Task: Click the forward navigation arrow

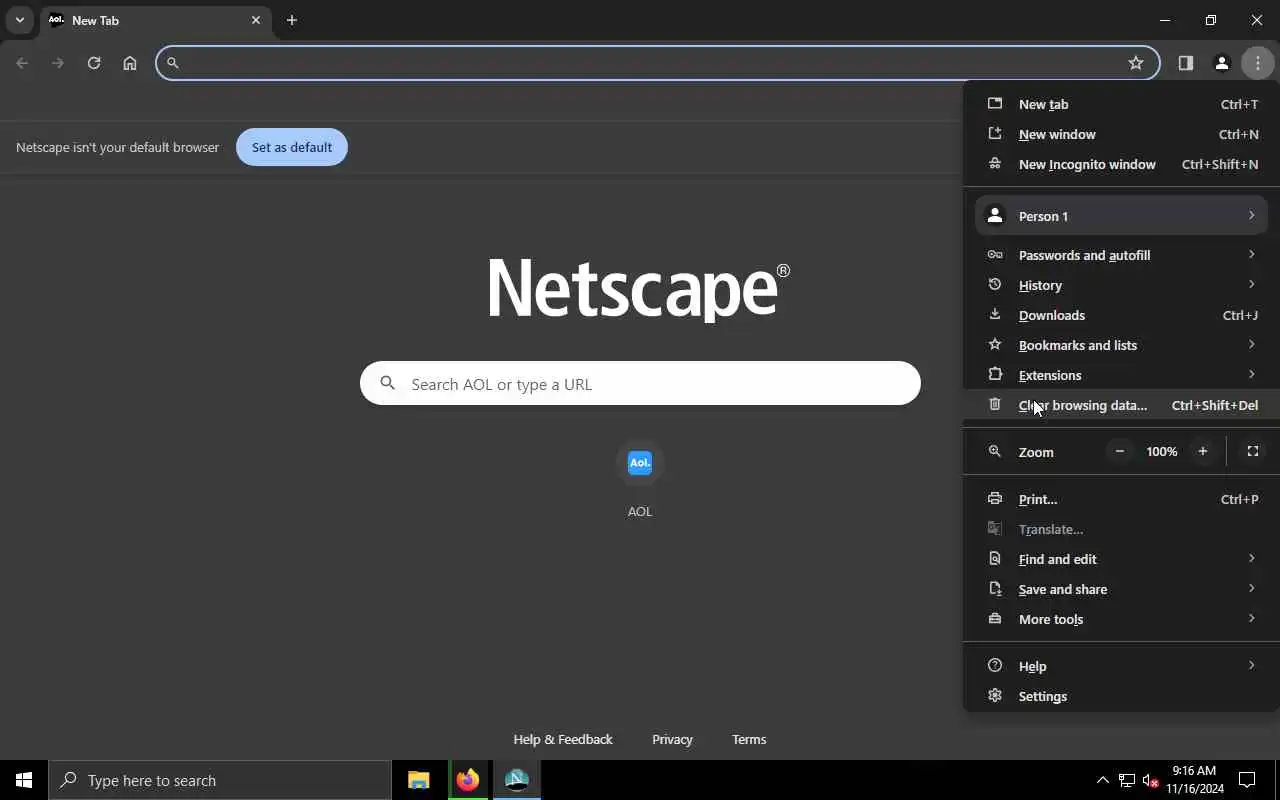Action: click(x=58, y=63)
